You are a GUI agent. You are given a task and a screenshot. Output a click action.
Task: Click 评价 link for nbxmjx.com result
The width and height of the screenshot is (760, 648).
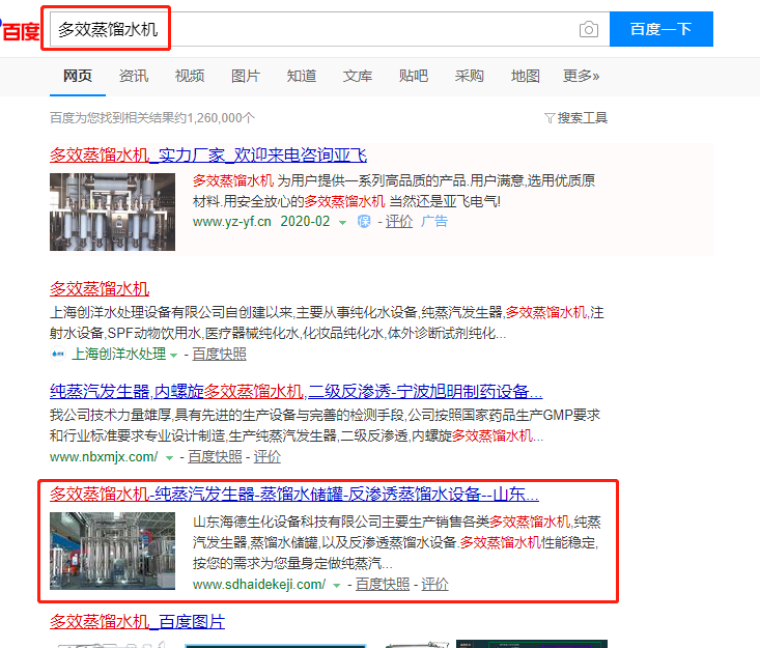pyautogui.click(x=267, y=457)
